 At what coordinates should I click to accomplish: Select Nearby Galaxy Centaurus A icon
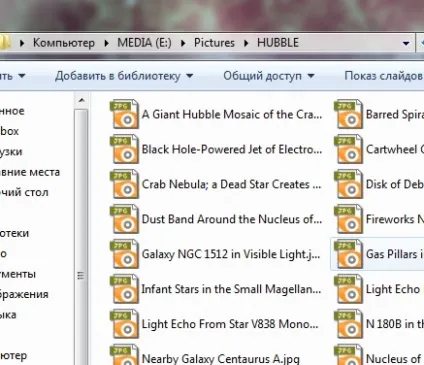pyautogui.click(x=124, y=355)
